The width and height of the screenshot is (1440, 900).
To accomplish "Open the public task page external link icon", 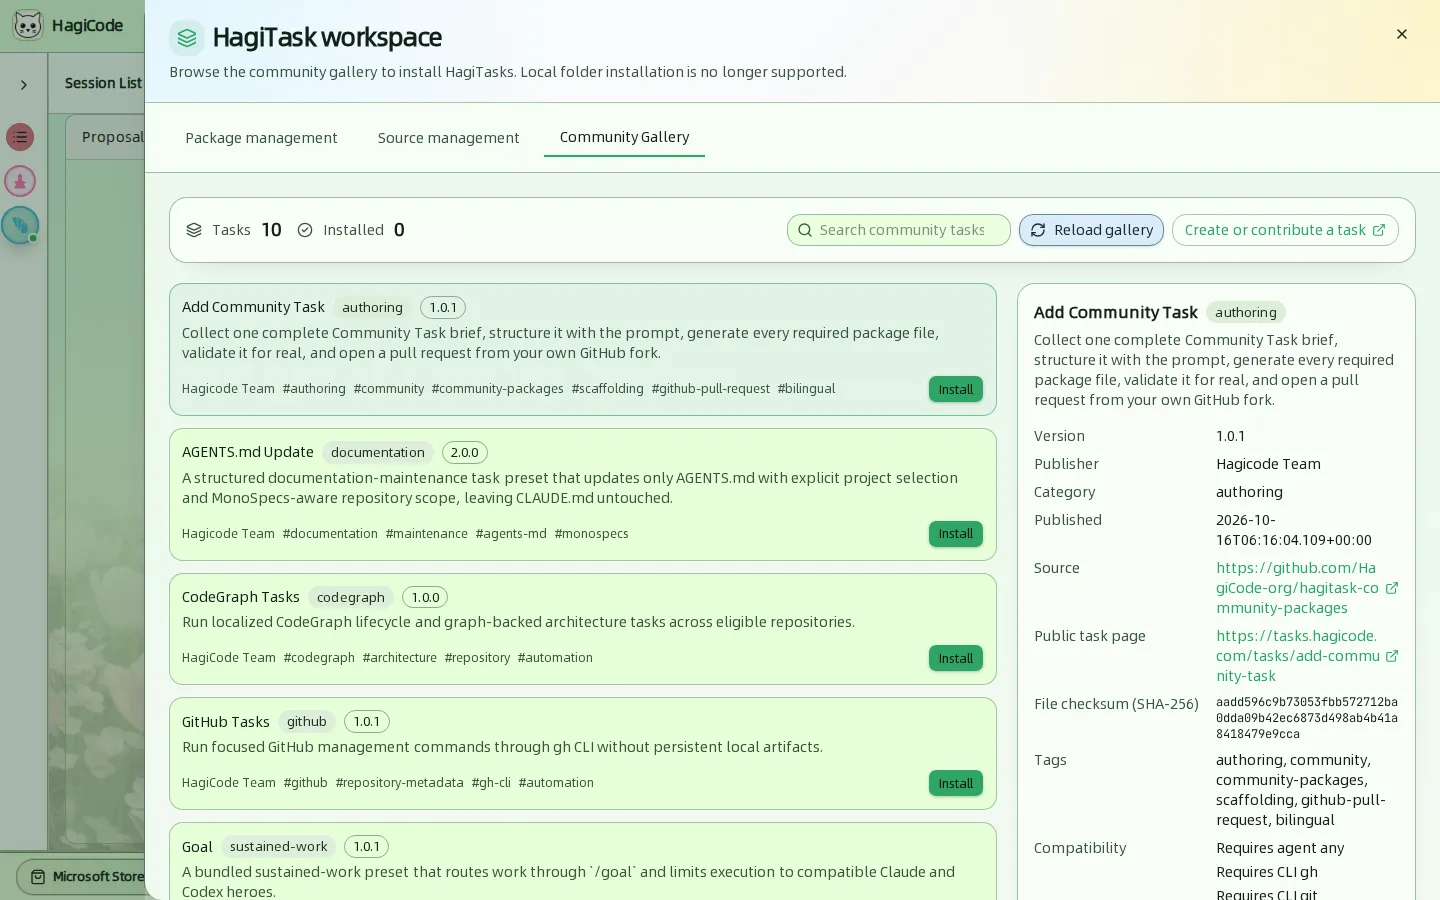I will pyautogui.click(x=1391, y=656).
